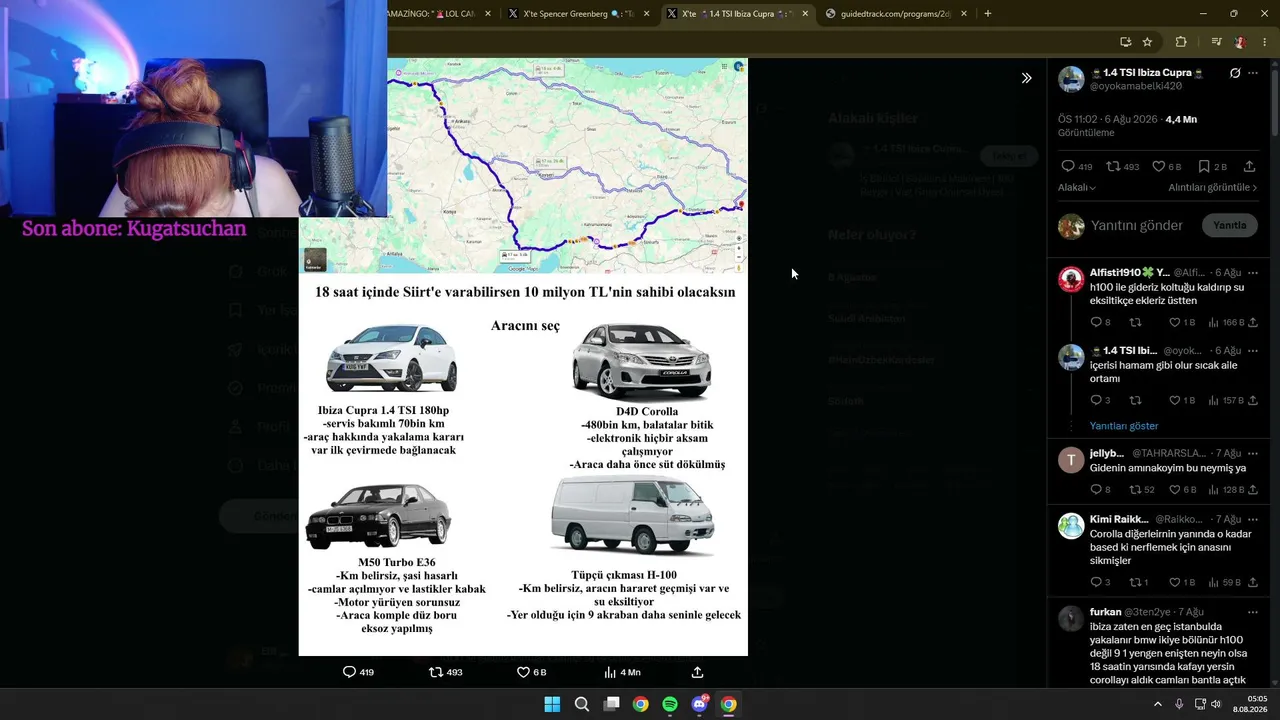1280x720 pixels.
Task: Show hidden system tray icons
Action: pos(1158,704)
